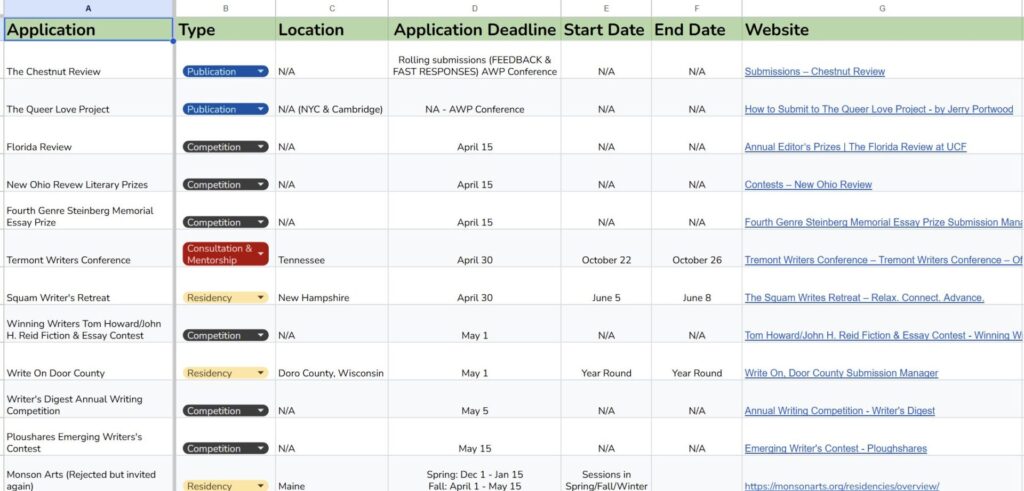
Task: Select the New Hampshire location cell
Action: [x=332, y=287]
